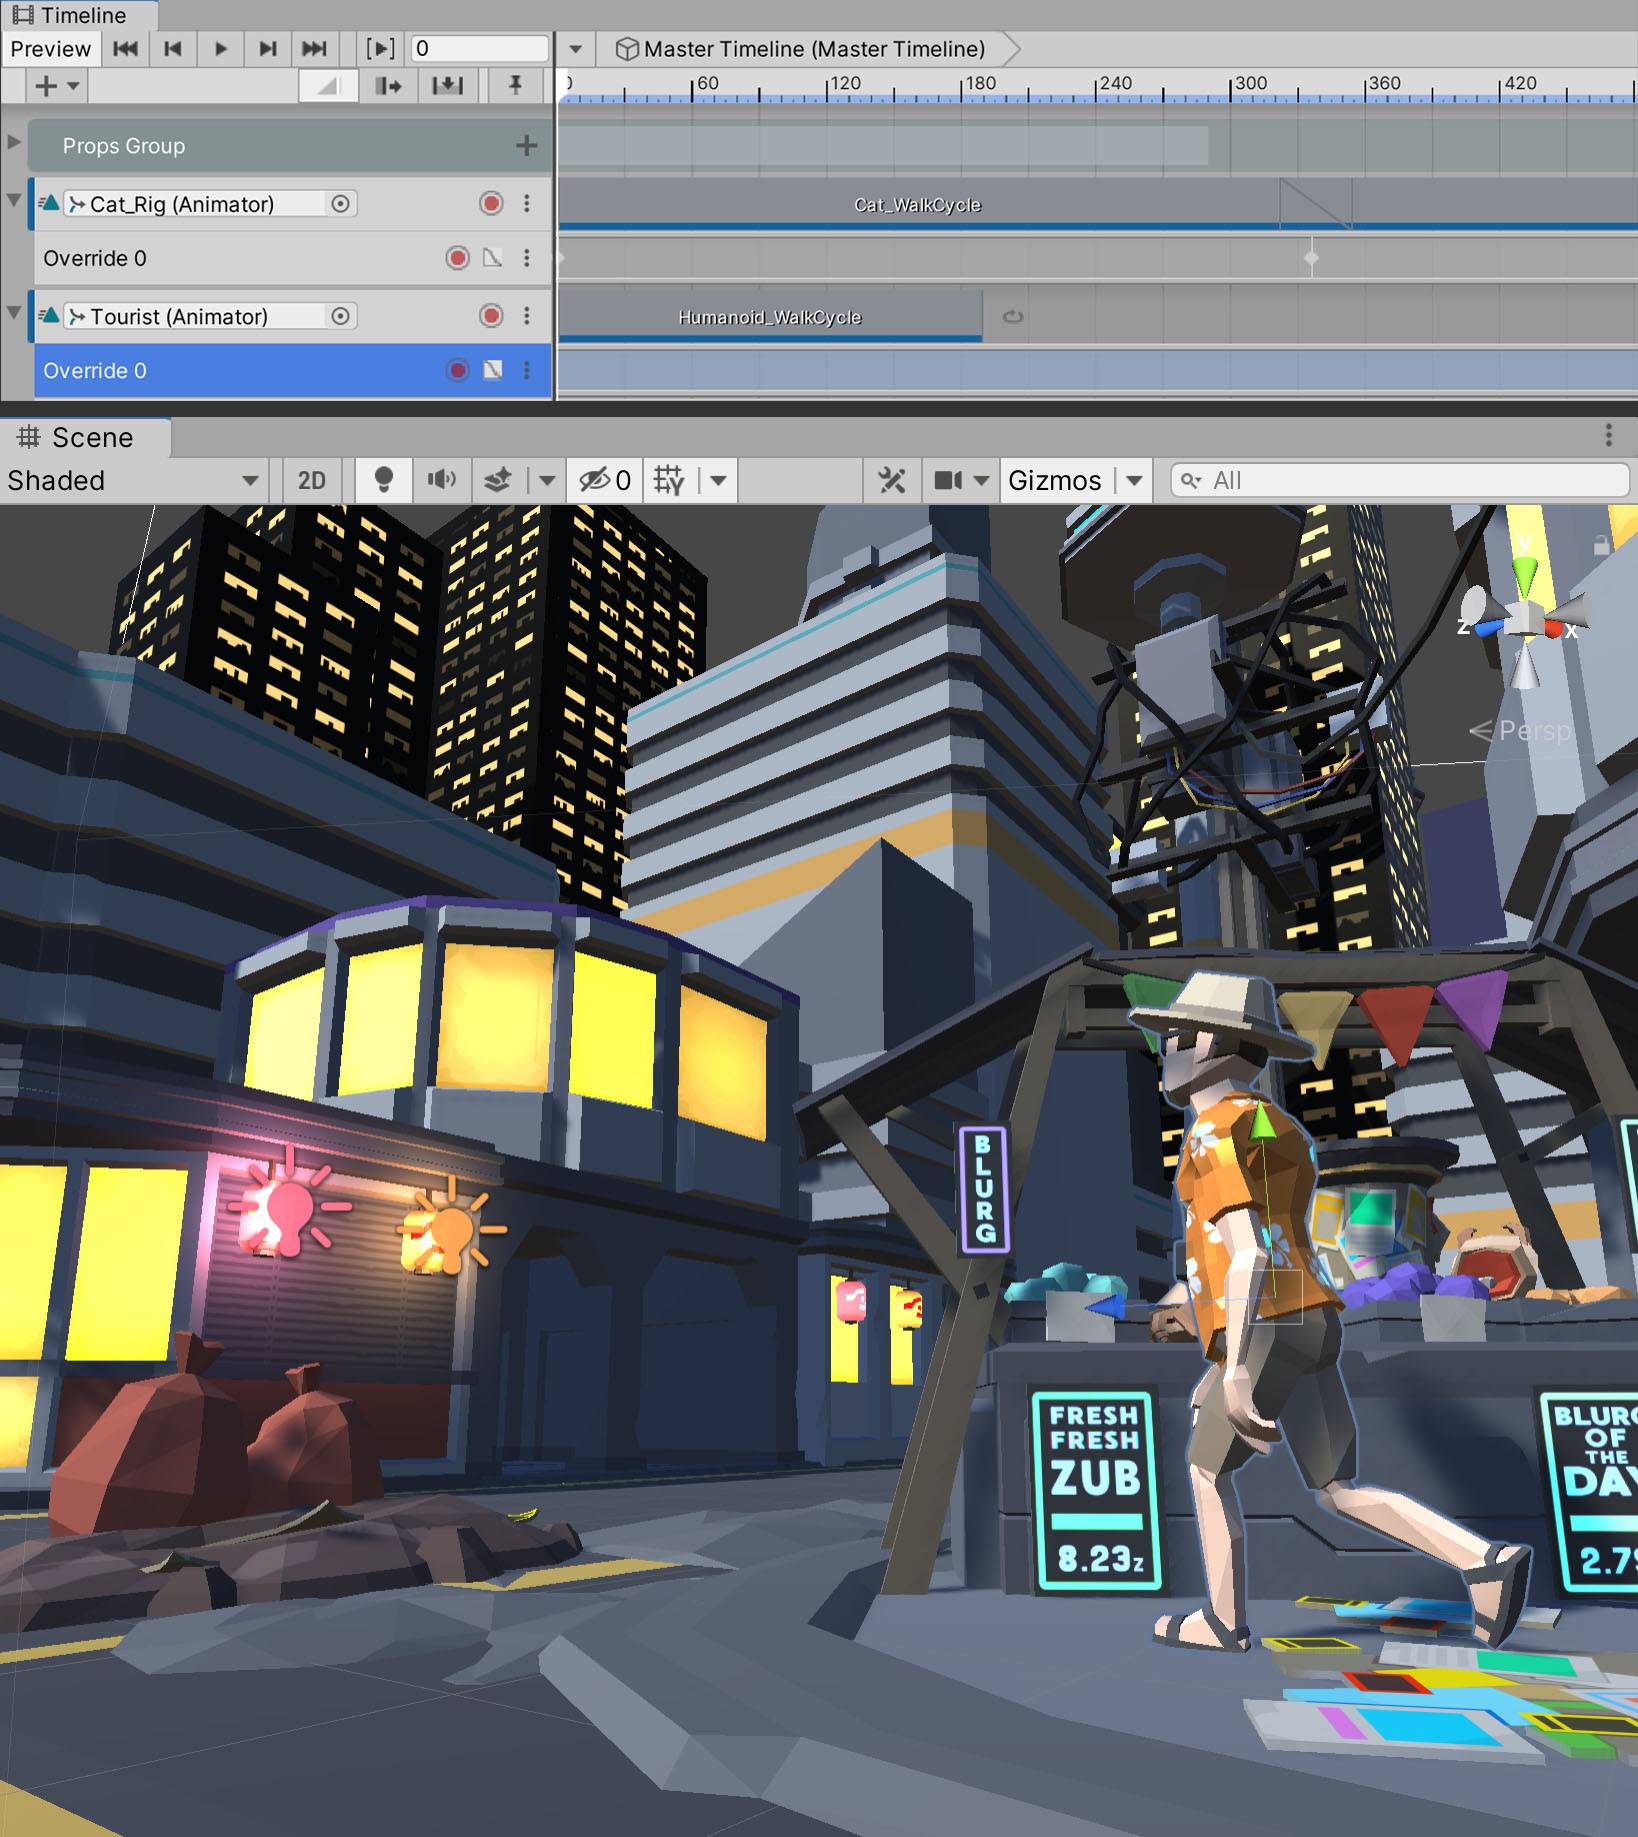Open the Gizmos dropdown arrow

point(1134,481)
